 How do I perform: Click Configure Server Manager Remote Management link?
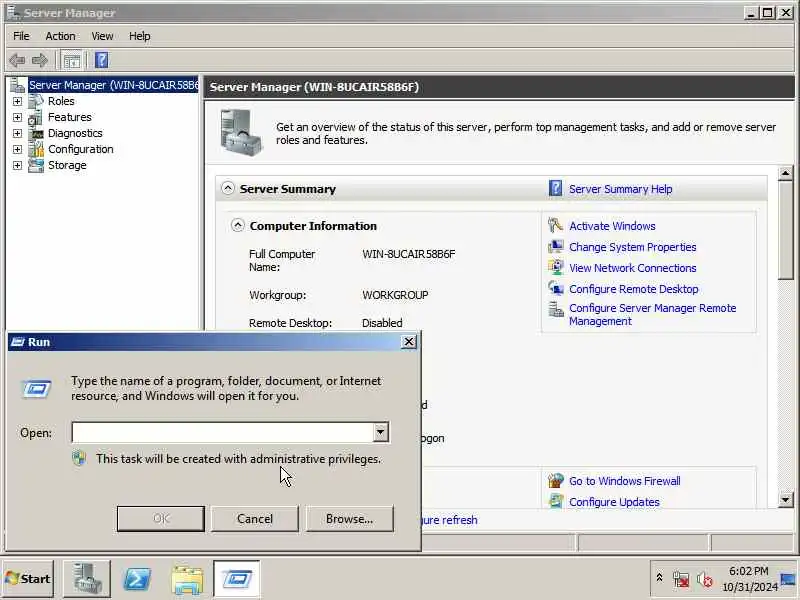pos(653,315)
